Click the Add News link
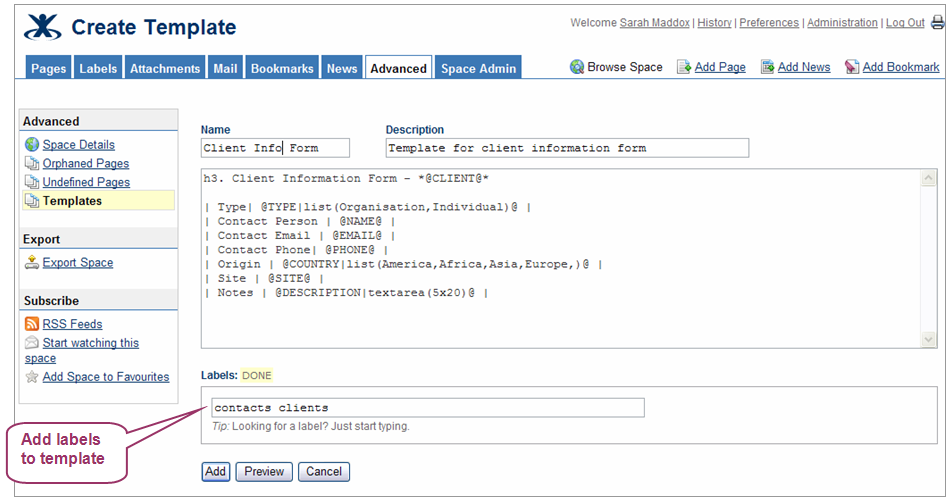949x500 pixels. pos(804,67)
